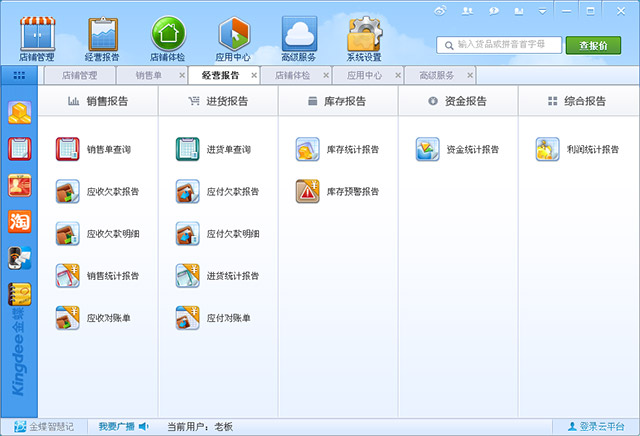Close the 店铺体检 tab

[x=327, y=76]
